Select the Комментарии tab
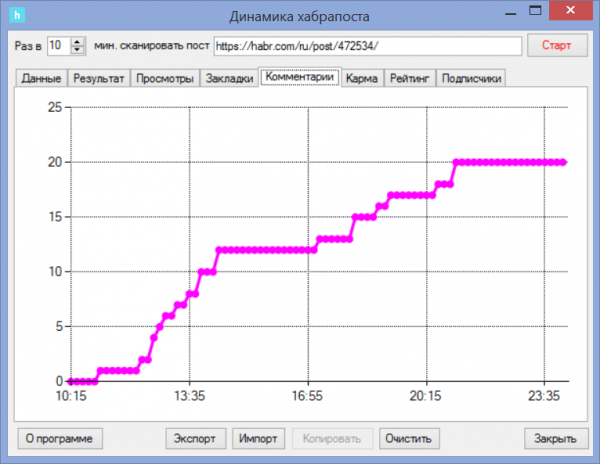 [x=300, y=78]
